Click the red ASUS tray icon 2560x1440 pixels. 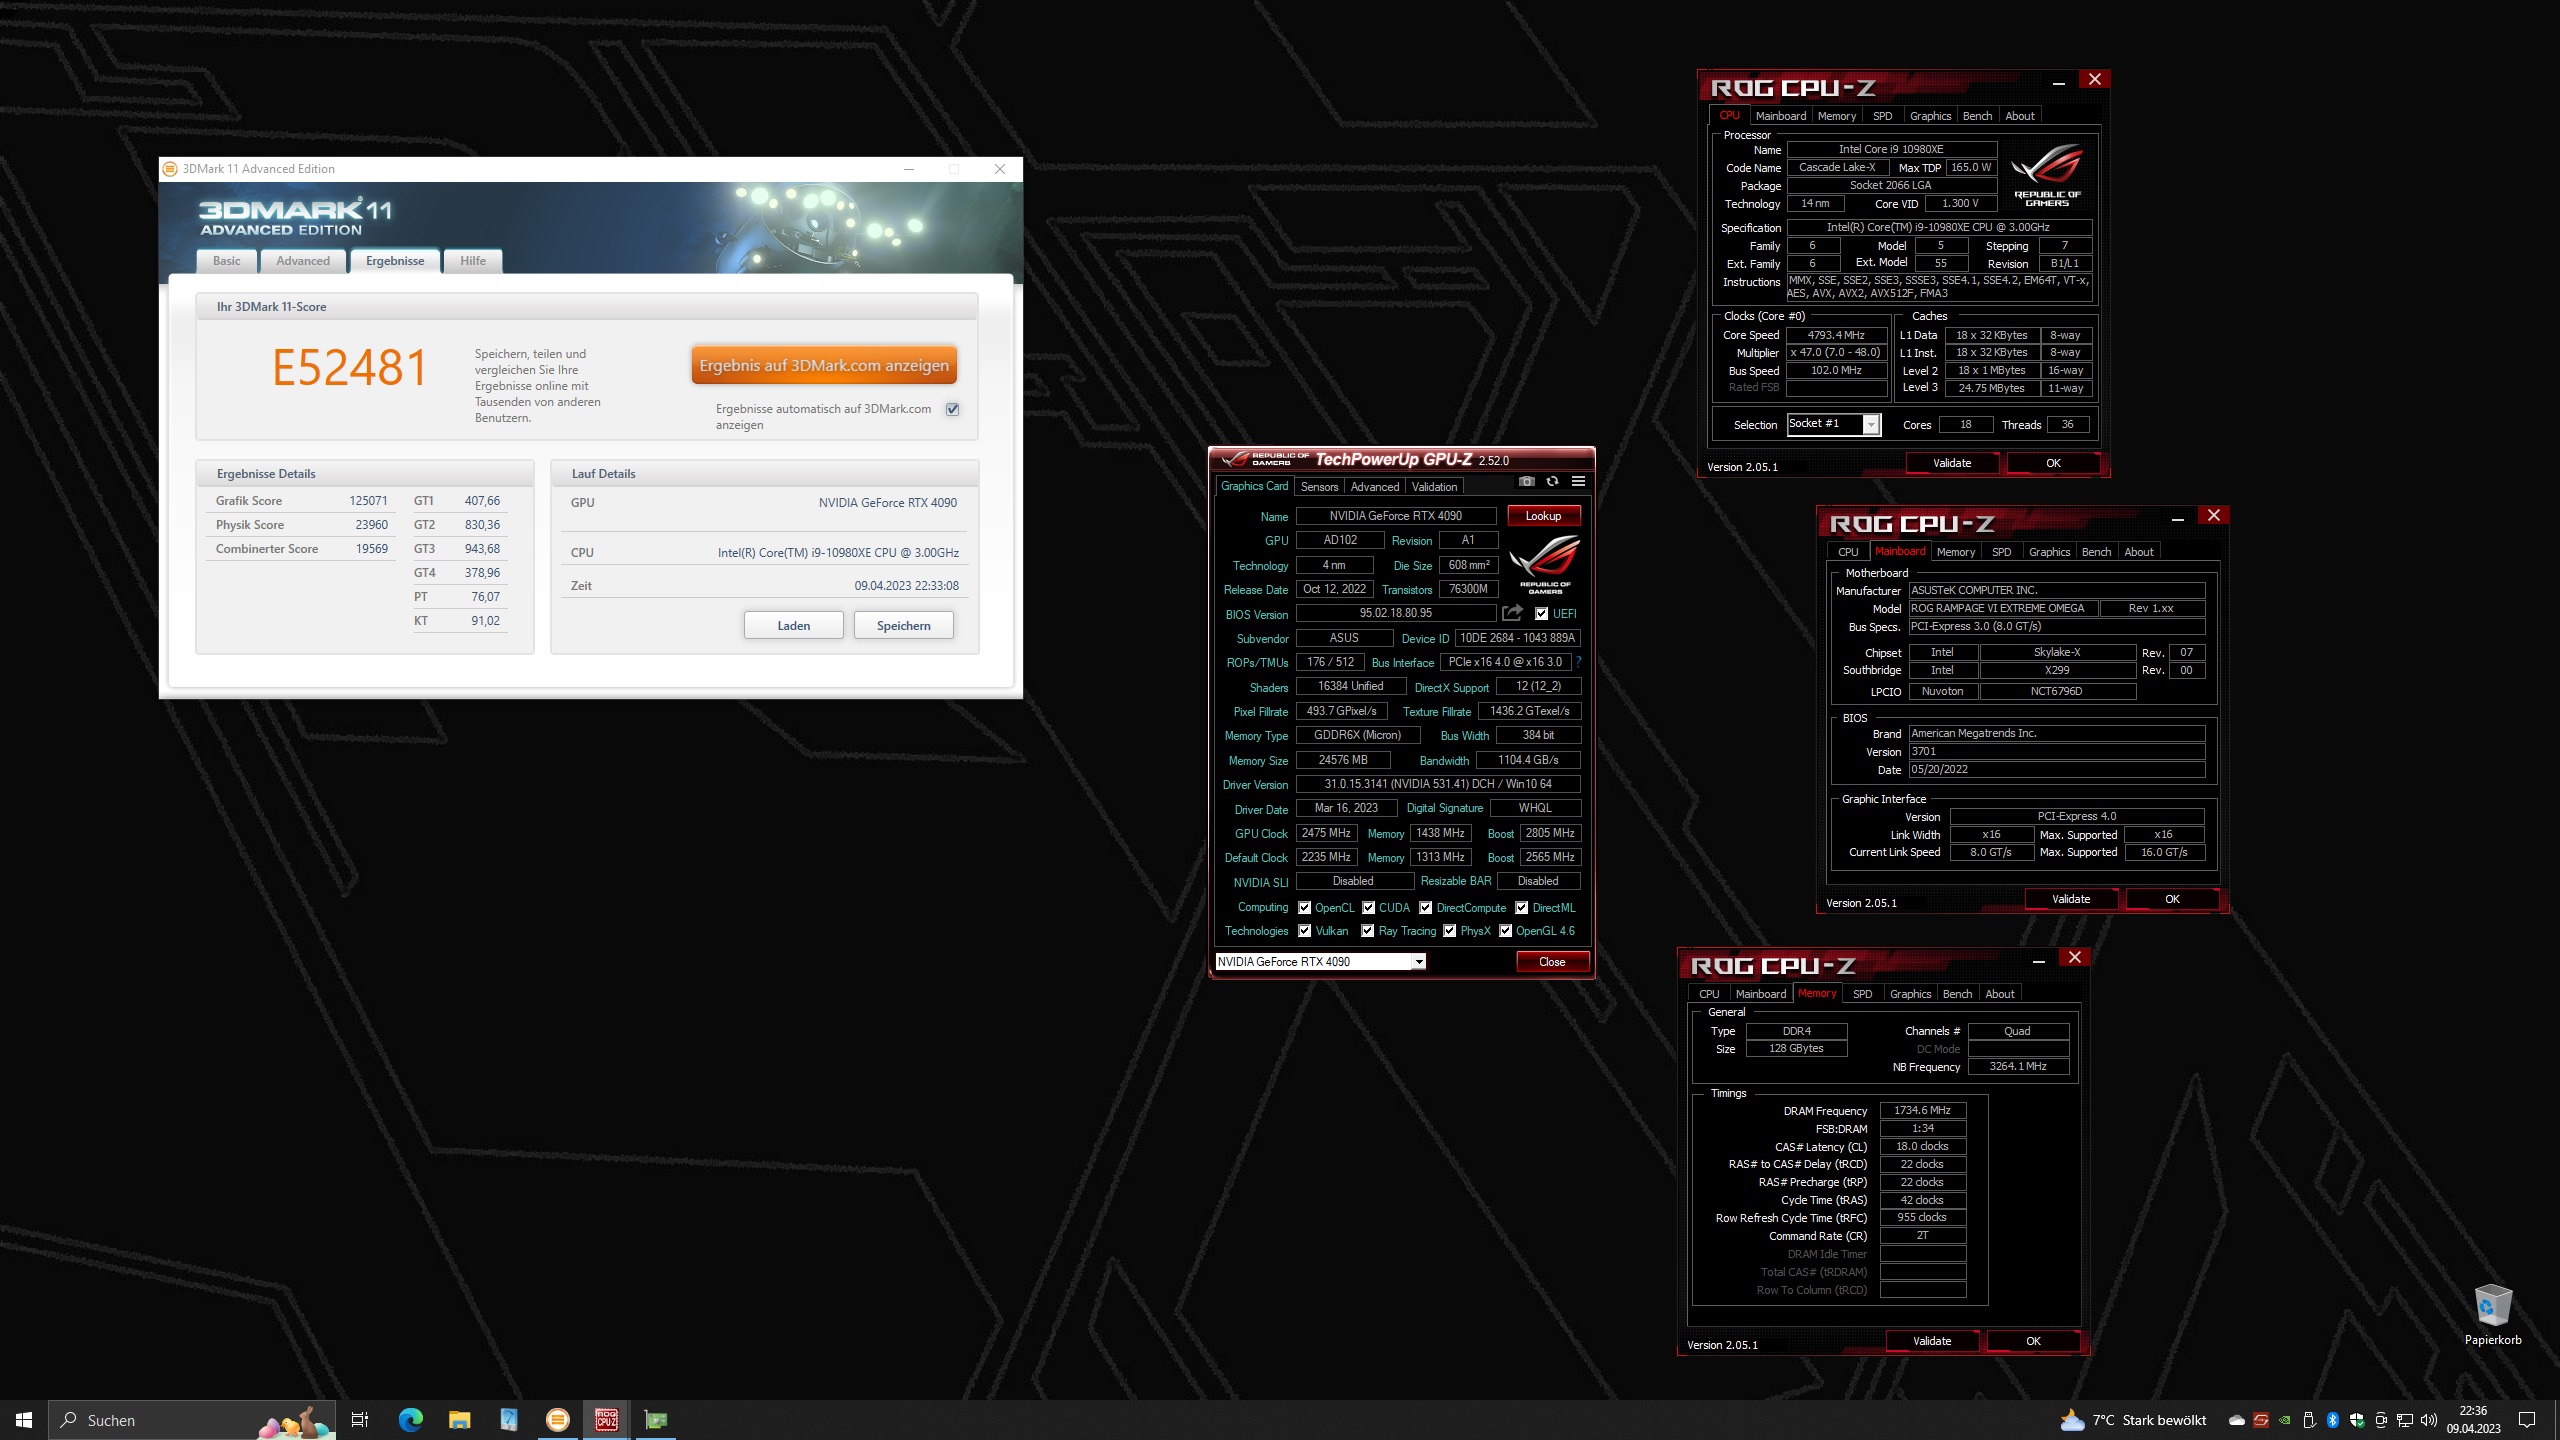pyautogui.click(x=2261, y=1420)
